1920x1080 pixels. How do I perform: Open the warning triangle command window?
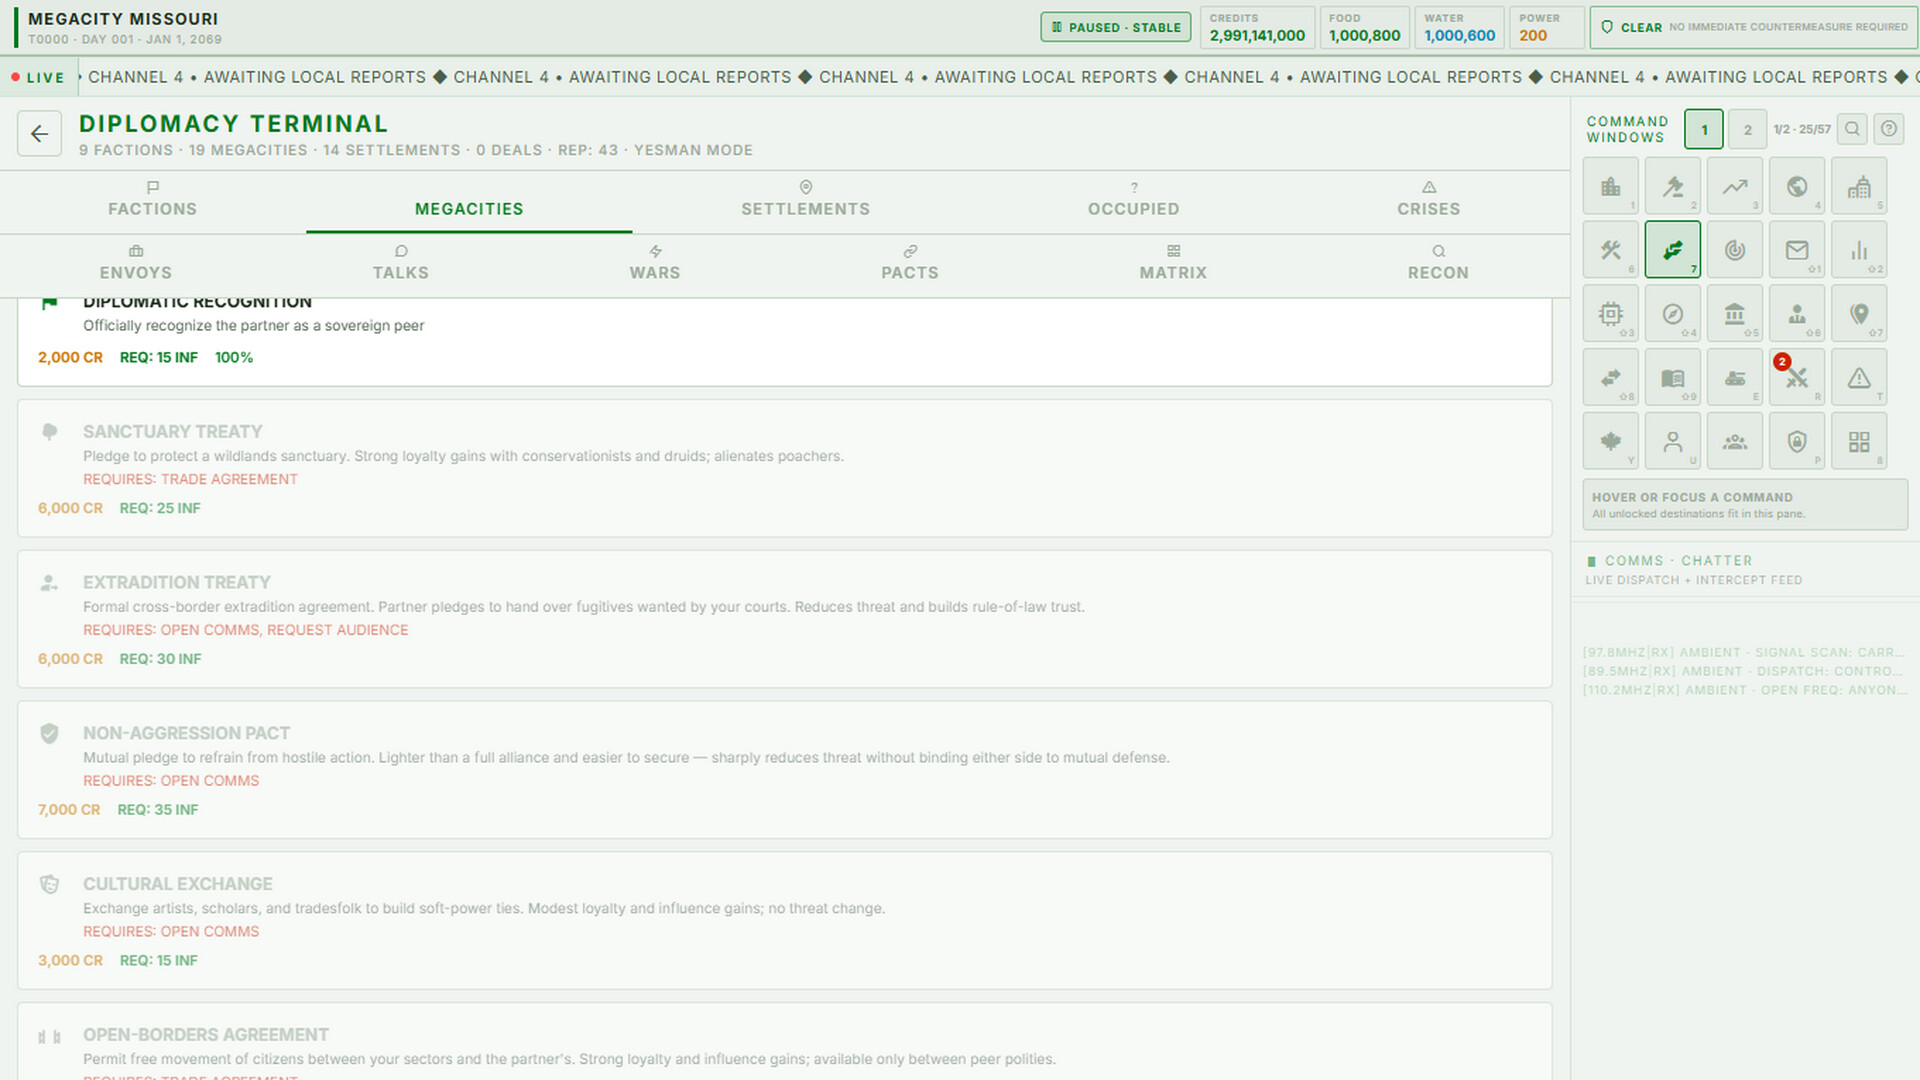pyautogui.click(x=1858, y=378)
